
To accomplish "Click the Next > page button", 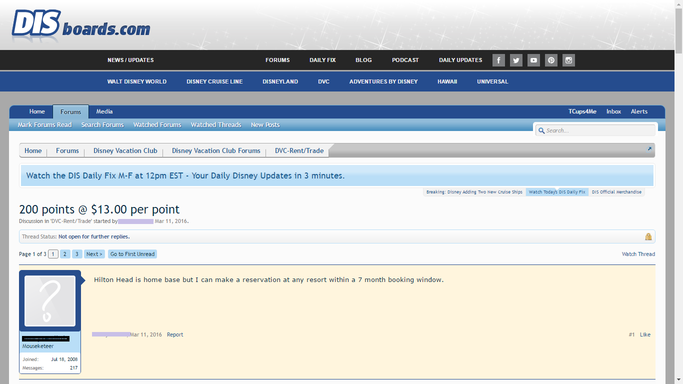I will [94, 254].
